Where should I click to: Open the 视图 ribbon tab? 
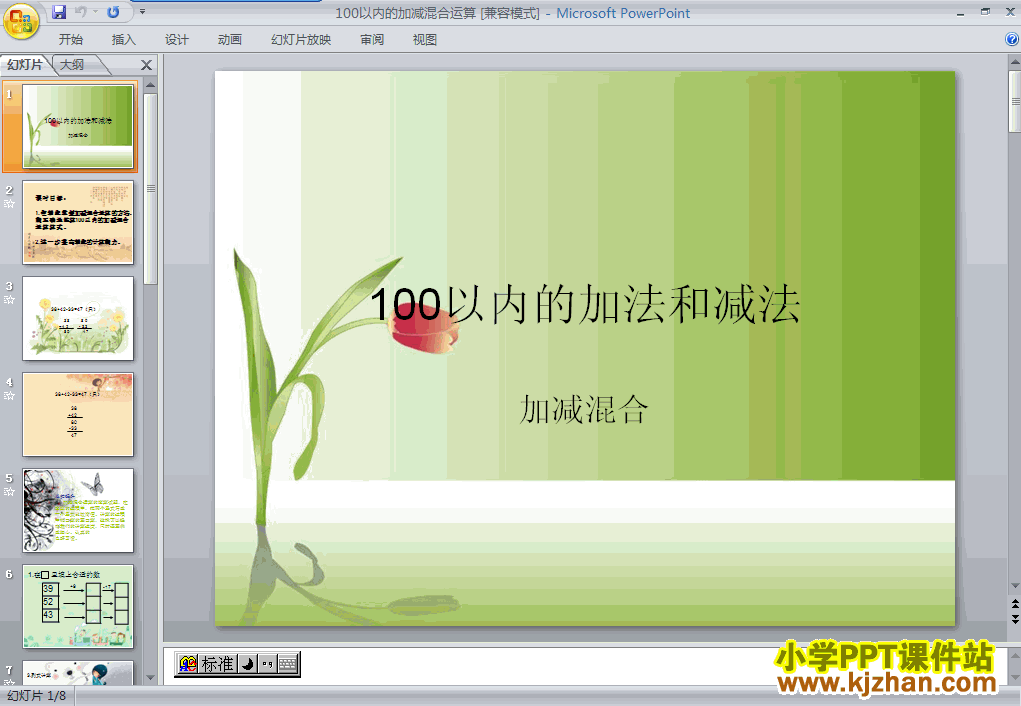tap(425, 40)
